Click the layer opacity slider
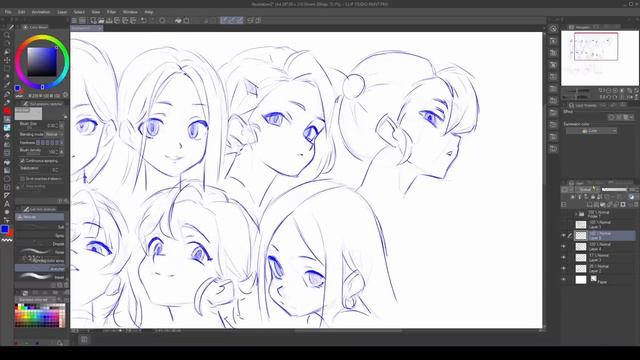Viewport: 640px width, 360px height. coord(614,189)
